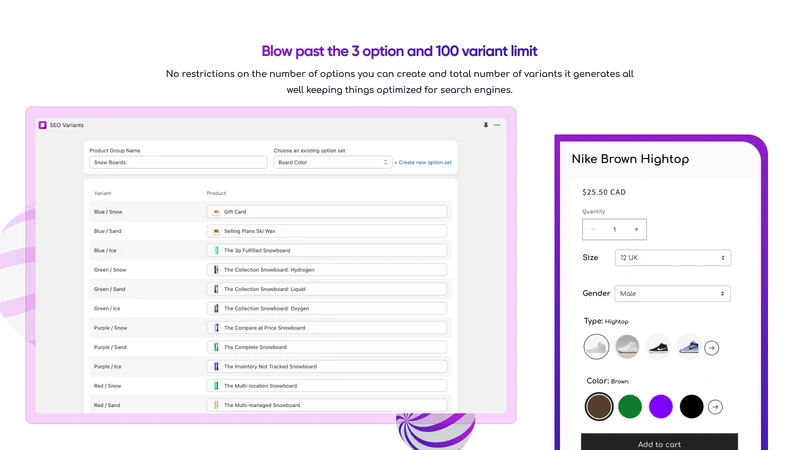Pin the SEO Variants app
This screenshot has height=450, width=800.
486,125
